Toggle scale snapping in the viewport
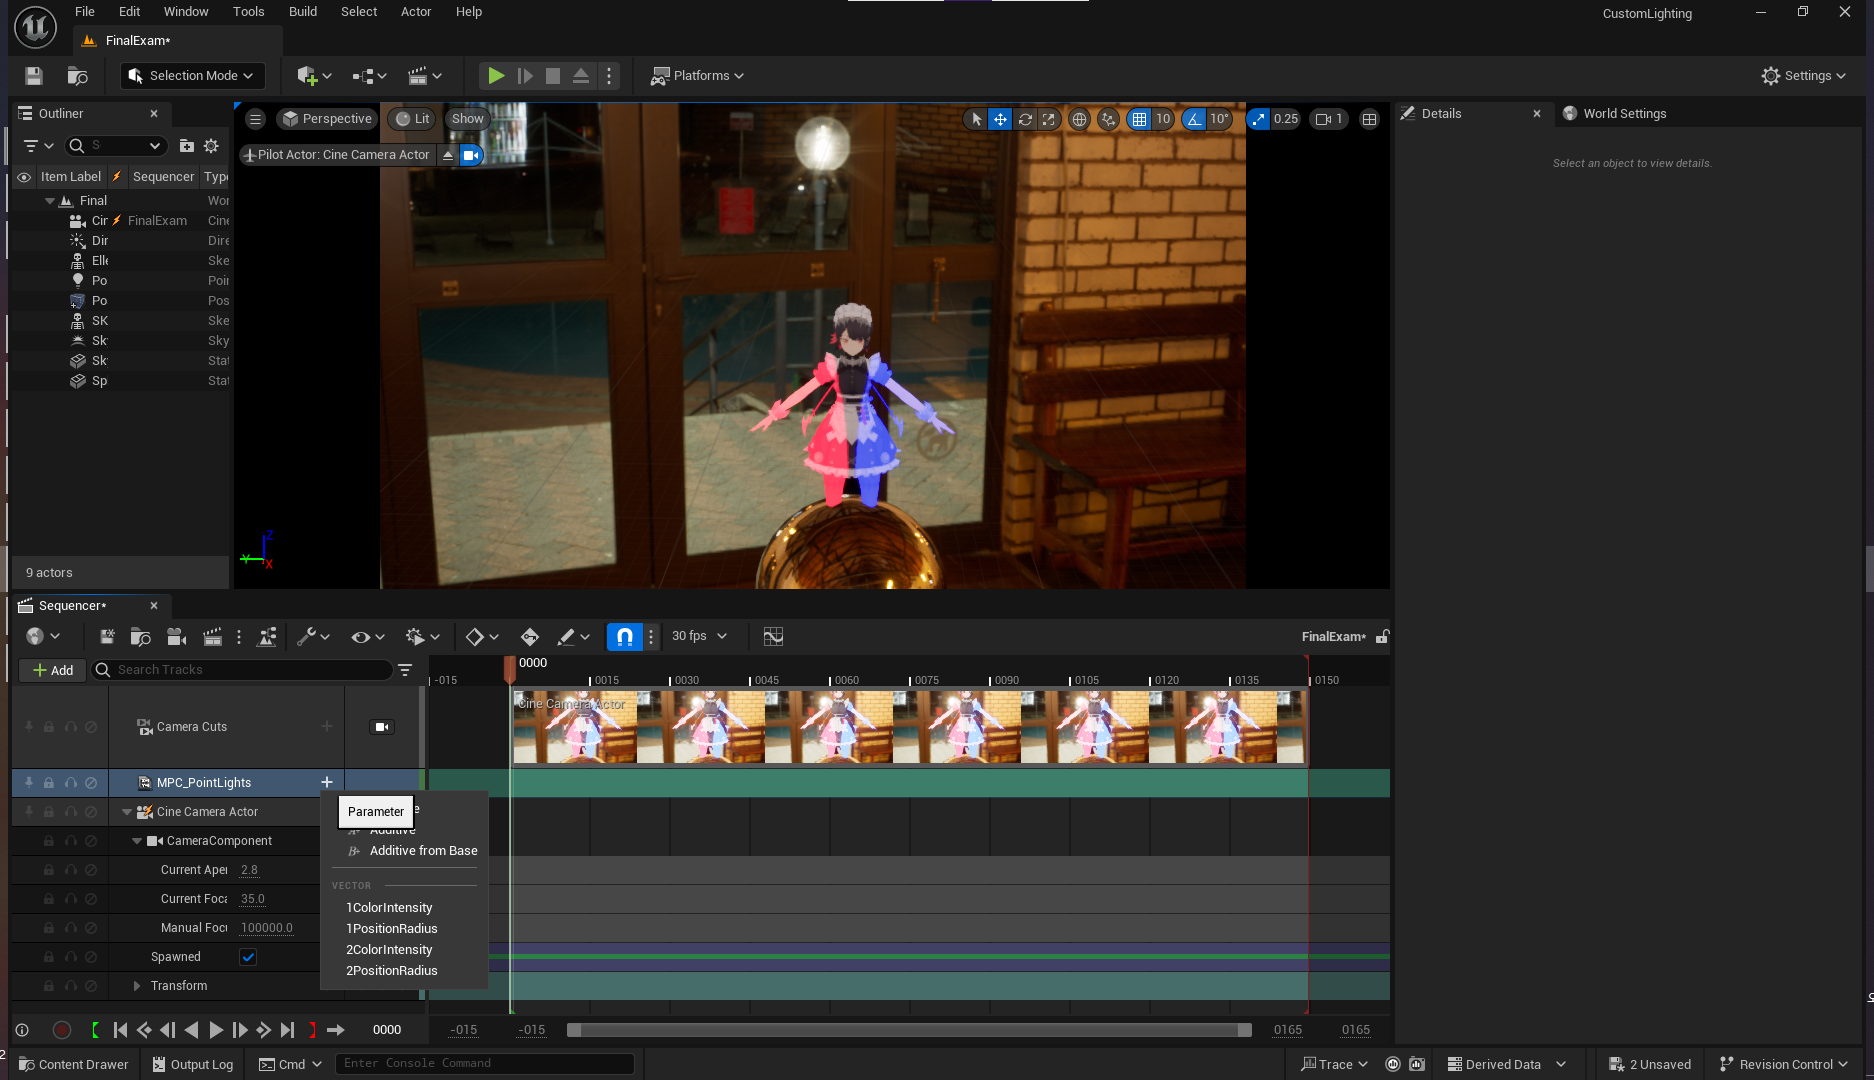This screenshot has width=1874, height=1080. point(1258,119)
